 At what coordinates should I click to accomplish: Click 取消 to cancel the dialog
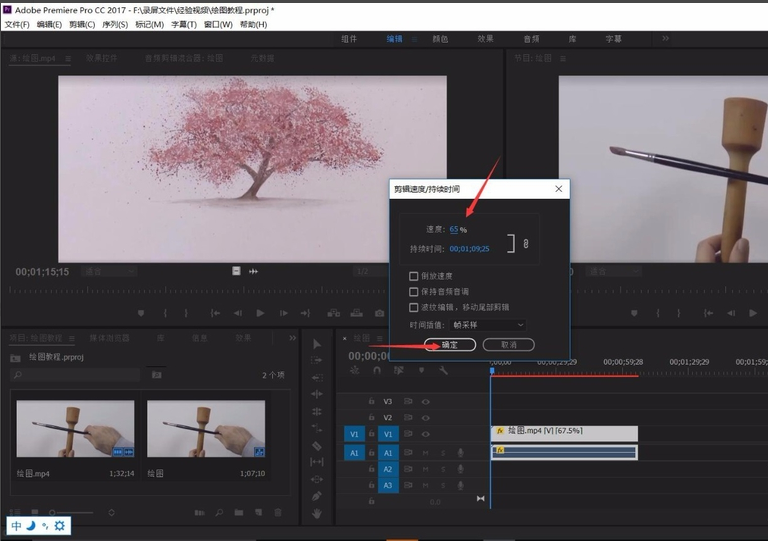[508, 345]
